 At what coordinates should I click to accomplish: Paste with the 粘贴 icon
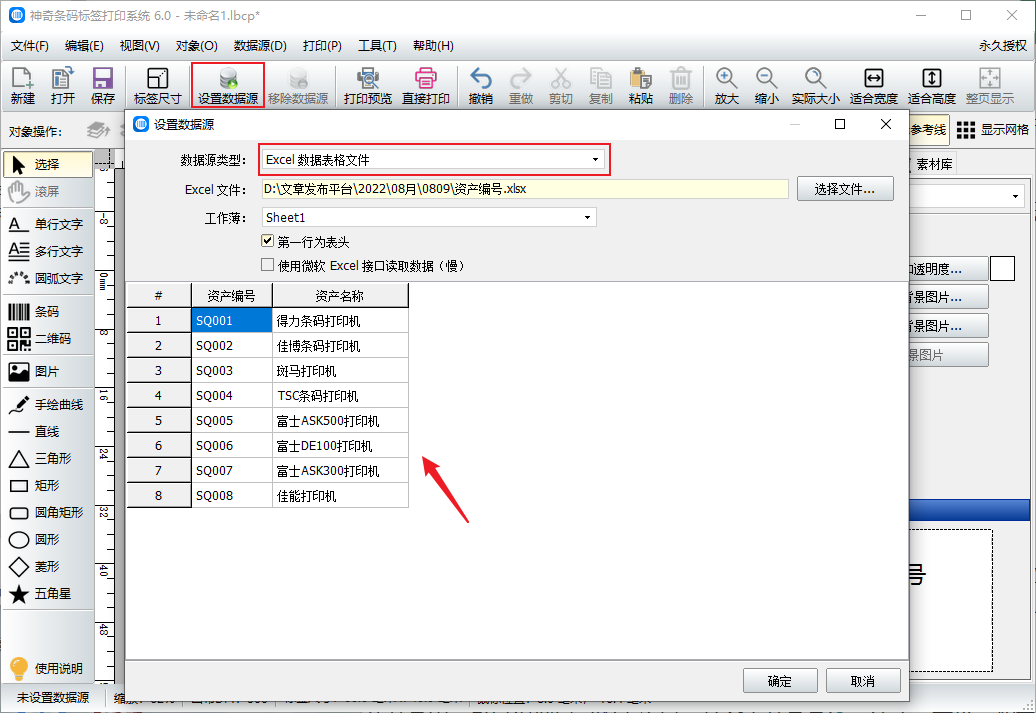coord(640,86)
